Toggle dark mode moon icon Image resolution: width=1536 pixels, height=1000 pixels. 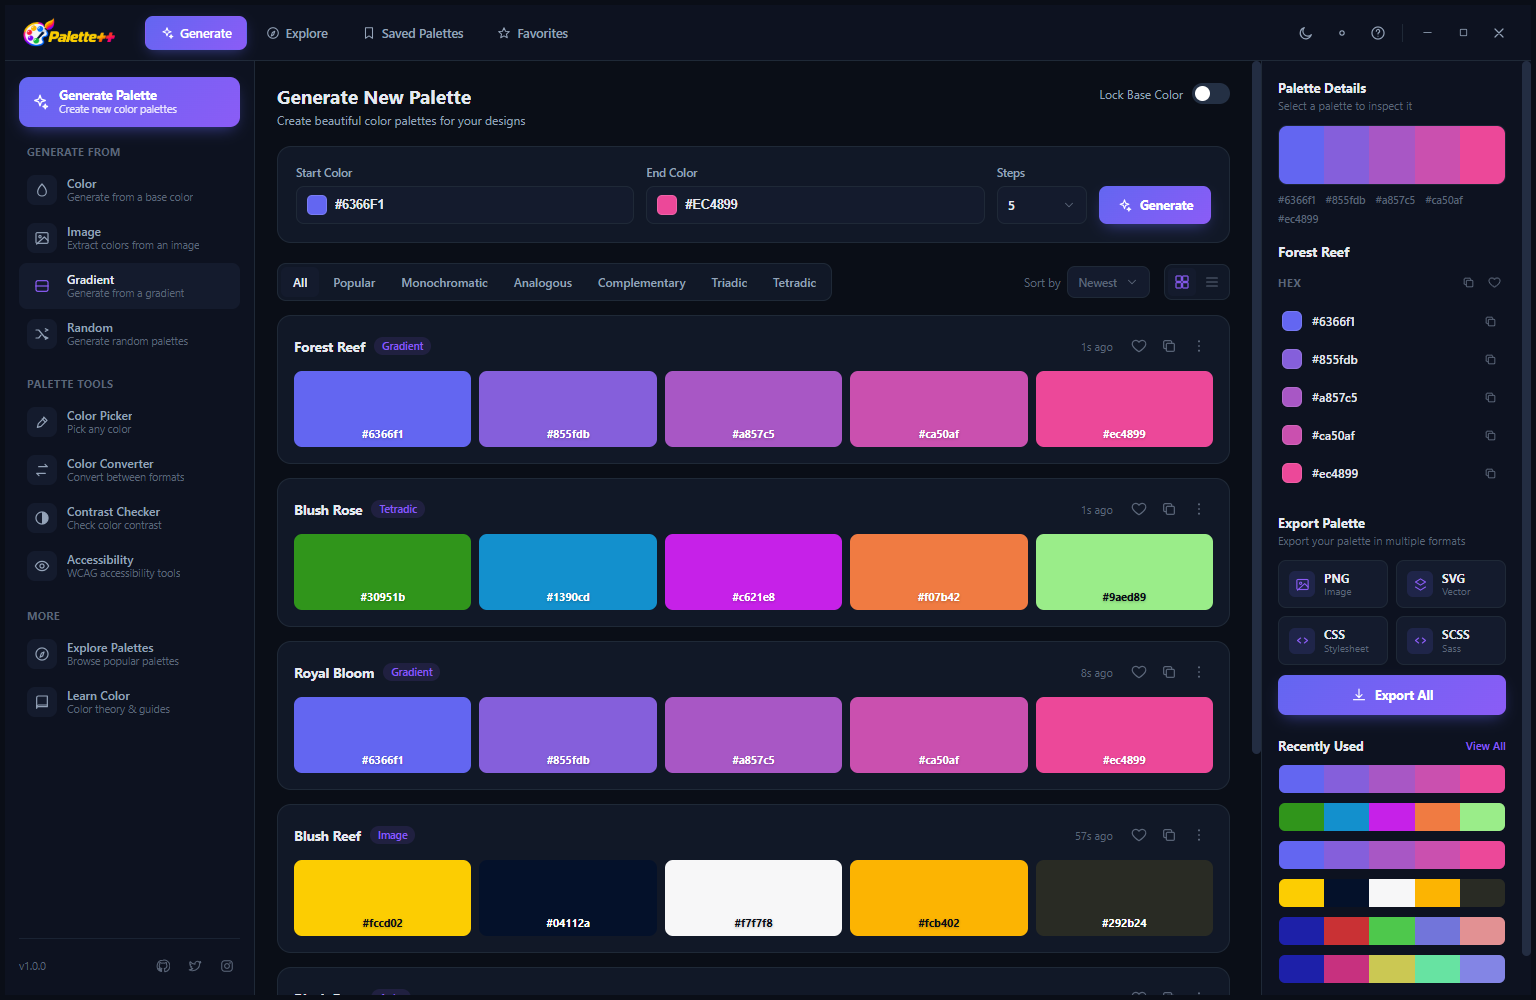[1306, 33]
